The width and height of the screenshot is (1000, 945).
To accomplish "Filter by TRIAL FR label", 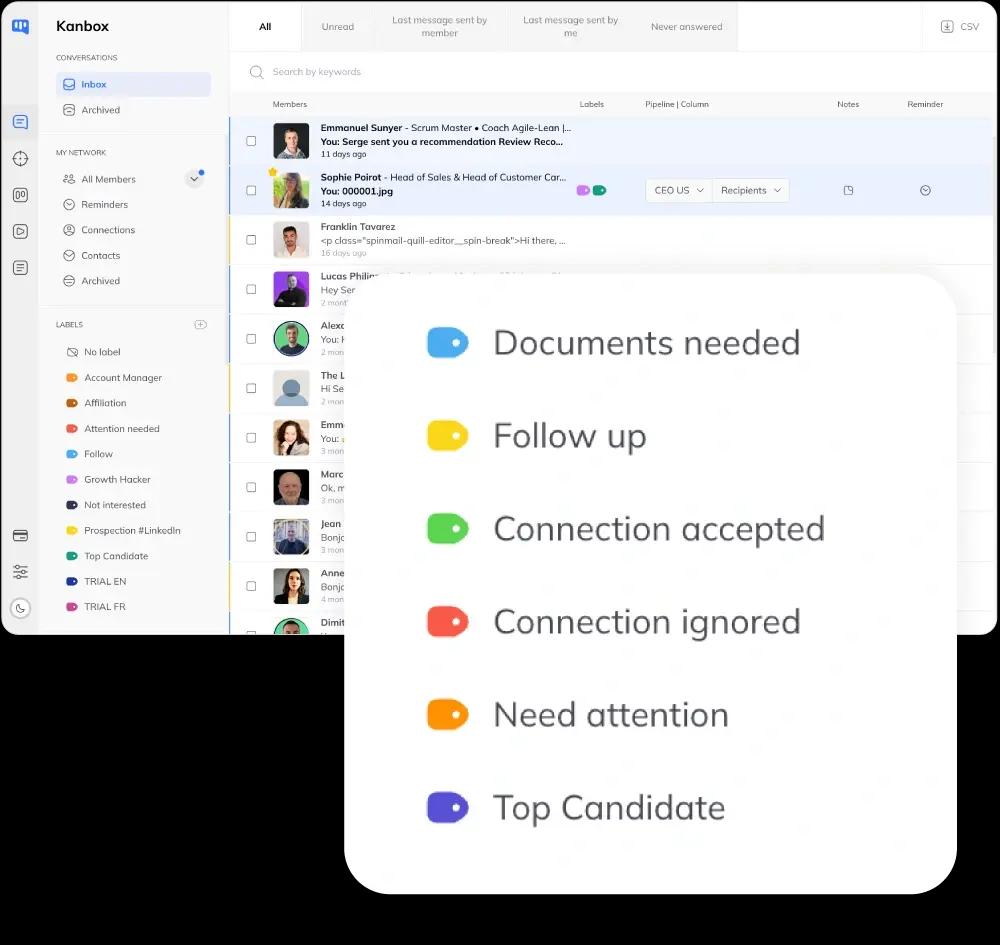I will pyautogui.click(x=105, y=606).
